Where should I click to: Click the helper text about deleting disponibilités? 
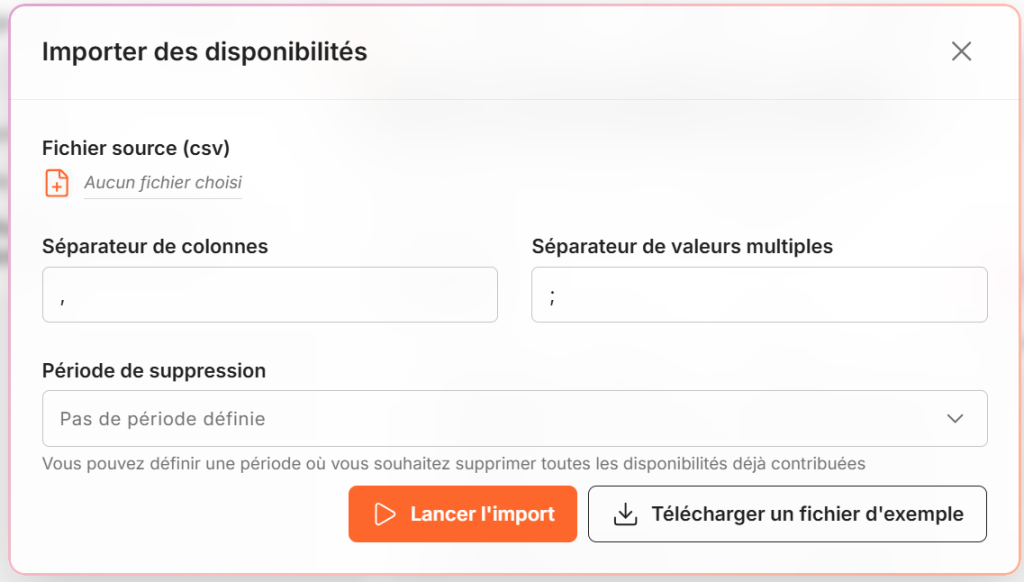point(454,464)
